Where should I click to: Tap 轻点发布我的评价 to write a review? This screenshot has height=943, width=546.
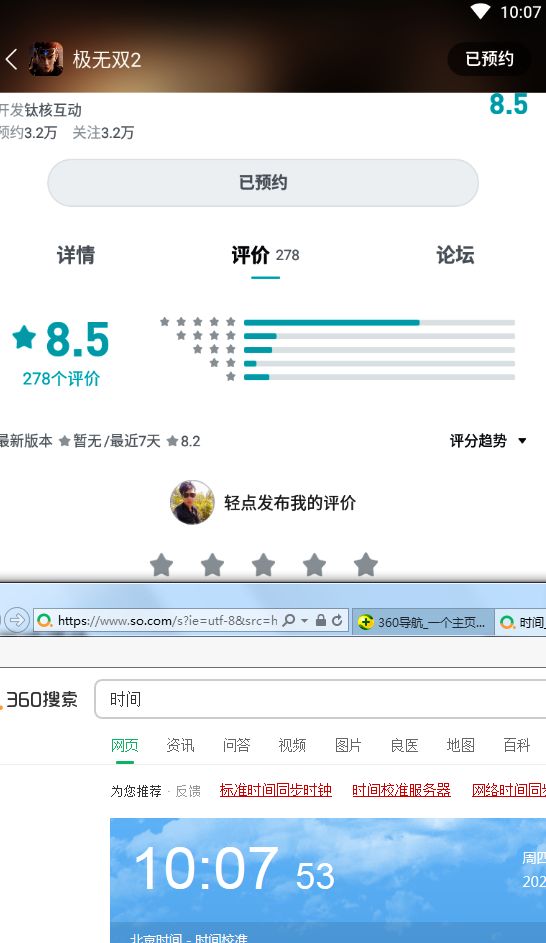[x=290, y=503]
